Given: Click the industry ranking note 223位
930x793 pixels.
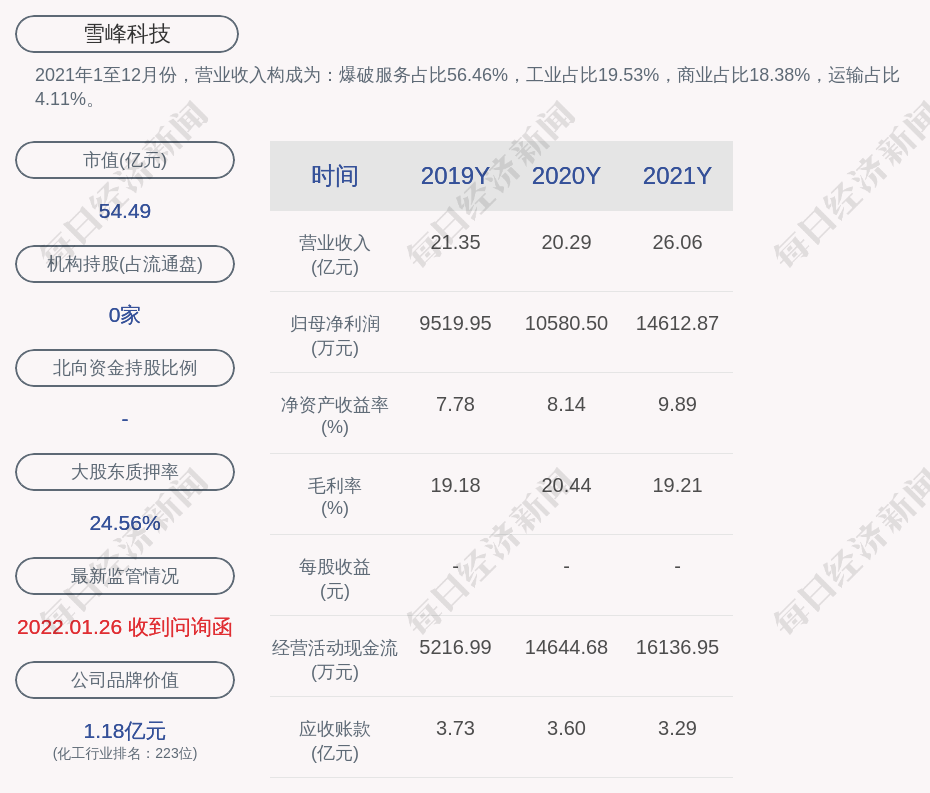Looking at the screenshot, I should [x=125, y=754].
